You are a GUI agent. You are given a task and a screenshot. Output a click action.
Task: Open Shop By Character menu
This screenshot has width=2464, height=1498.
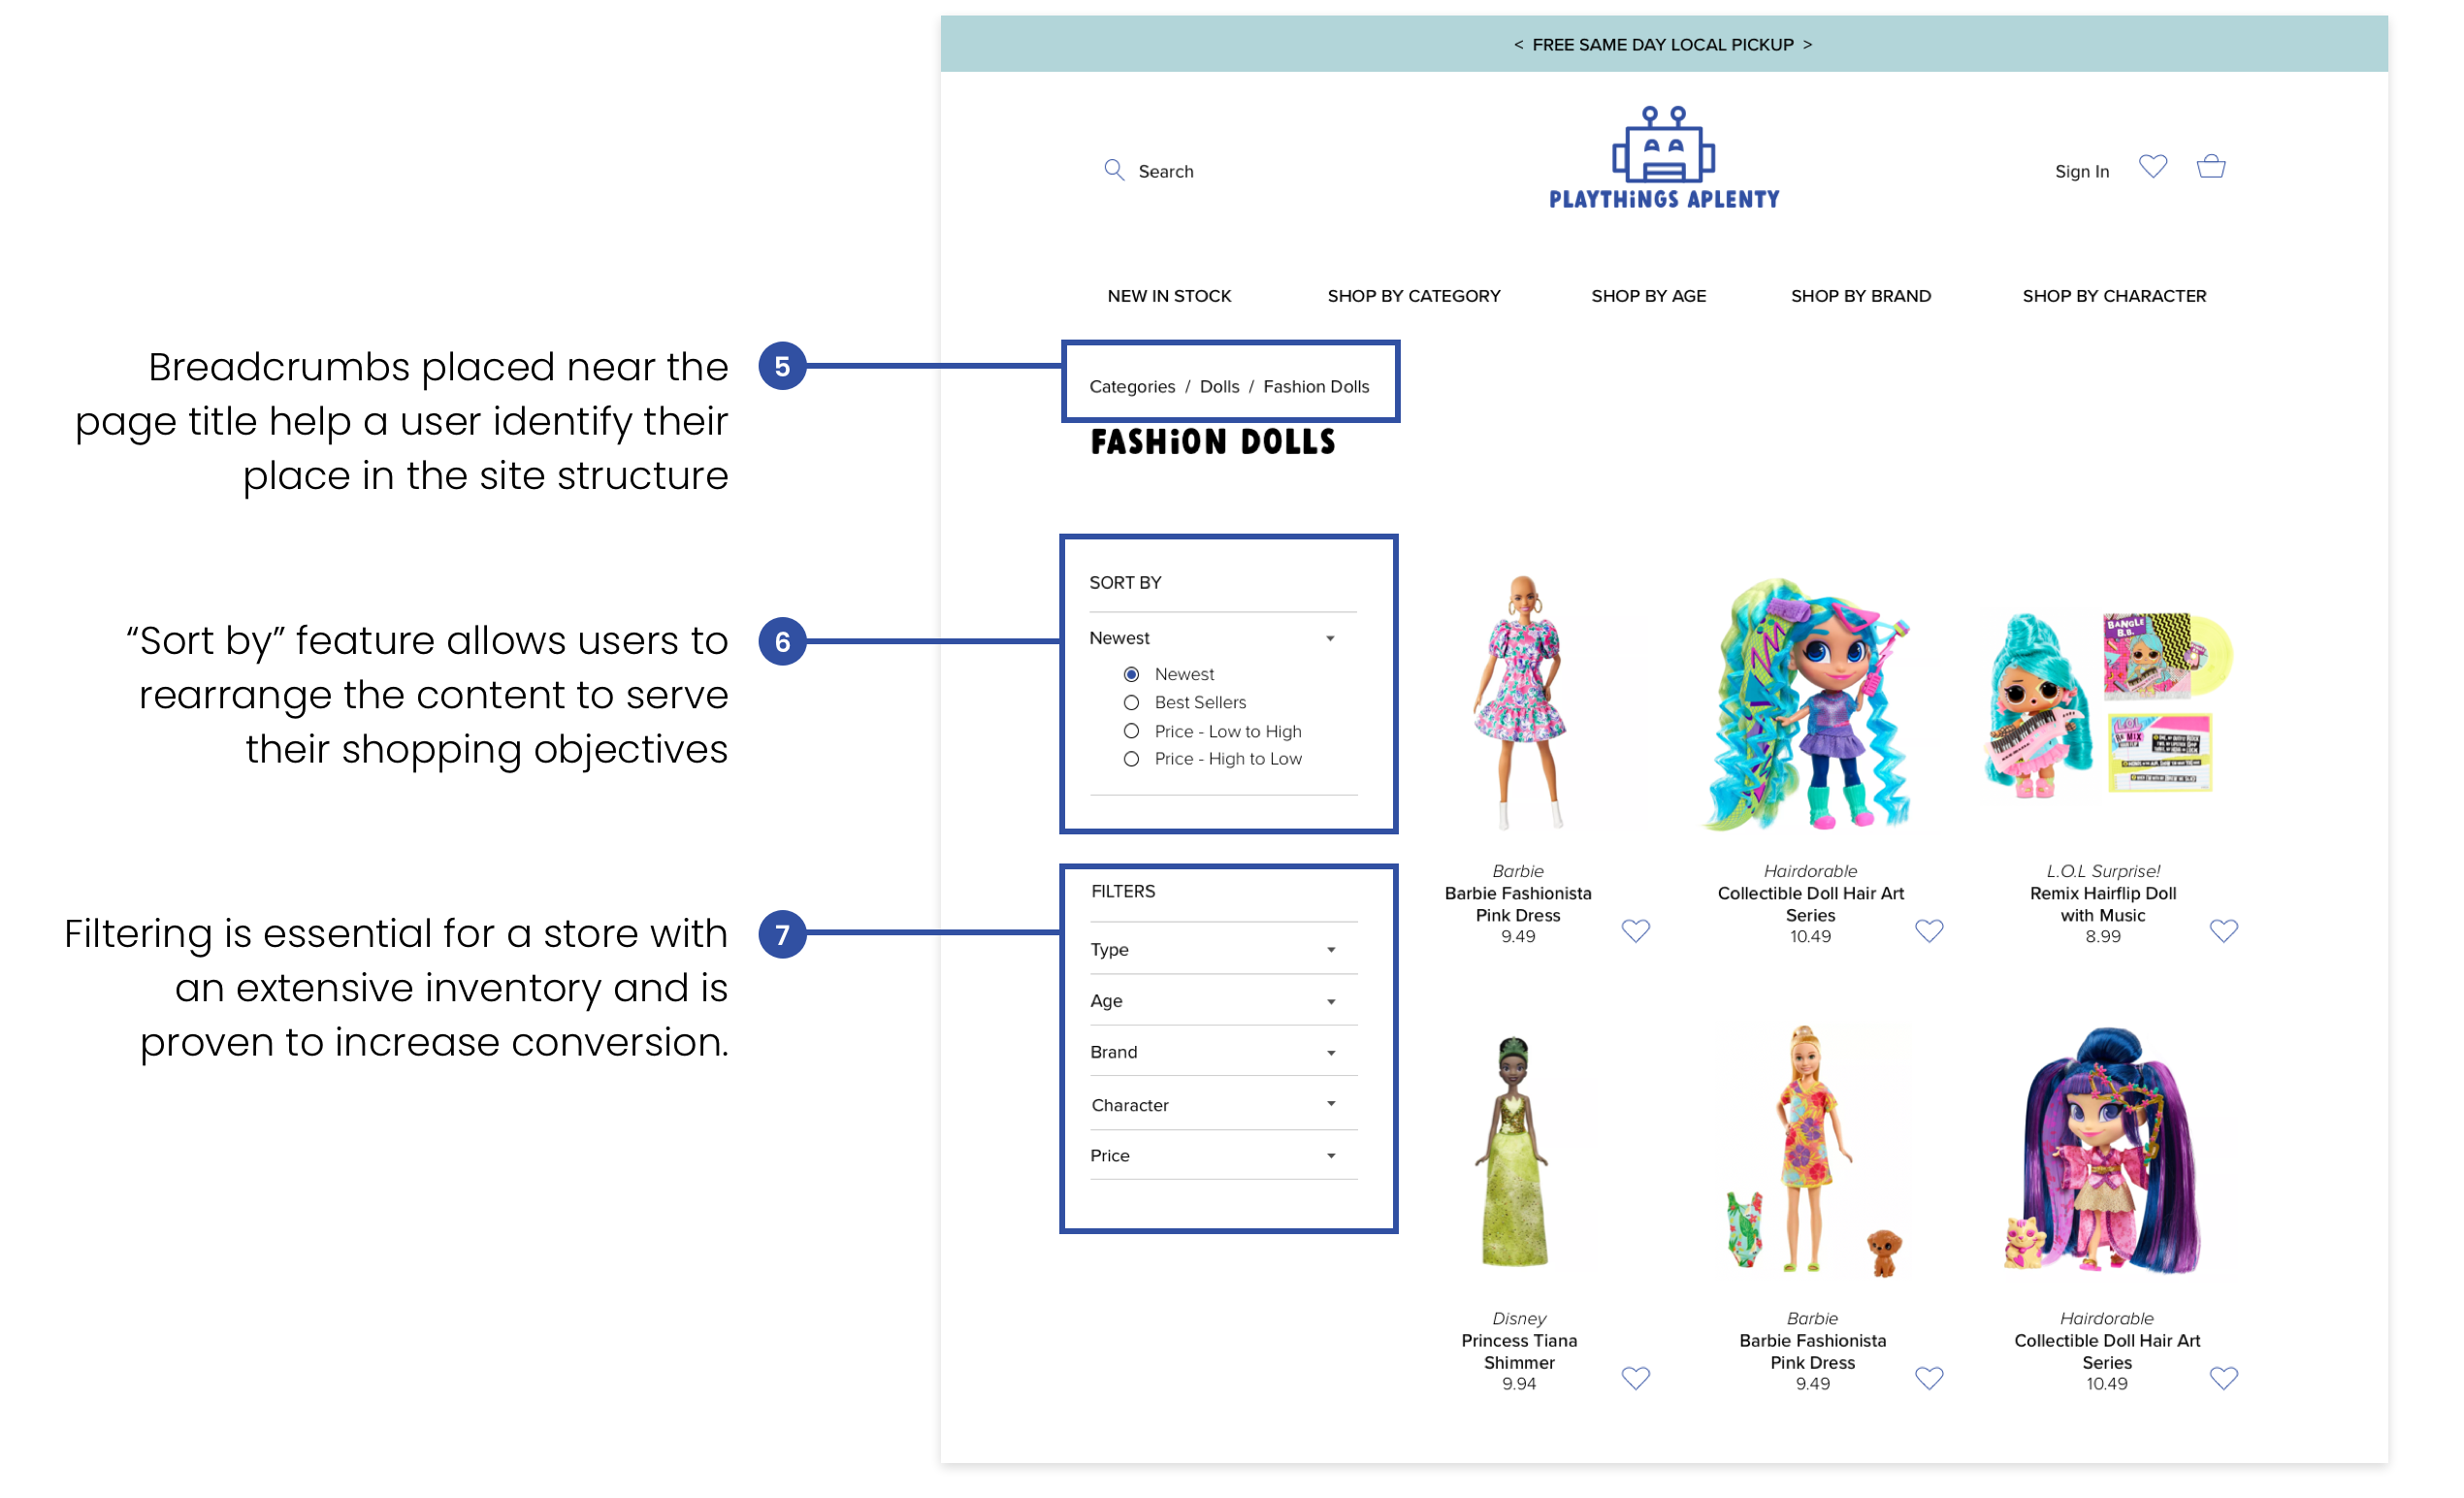(2113, 296)
